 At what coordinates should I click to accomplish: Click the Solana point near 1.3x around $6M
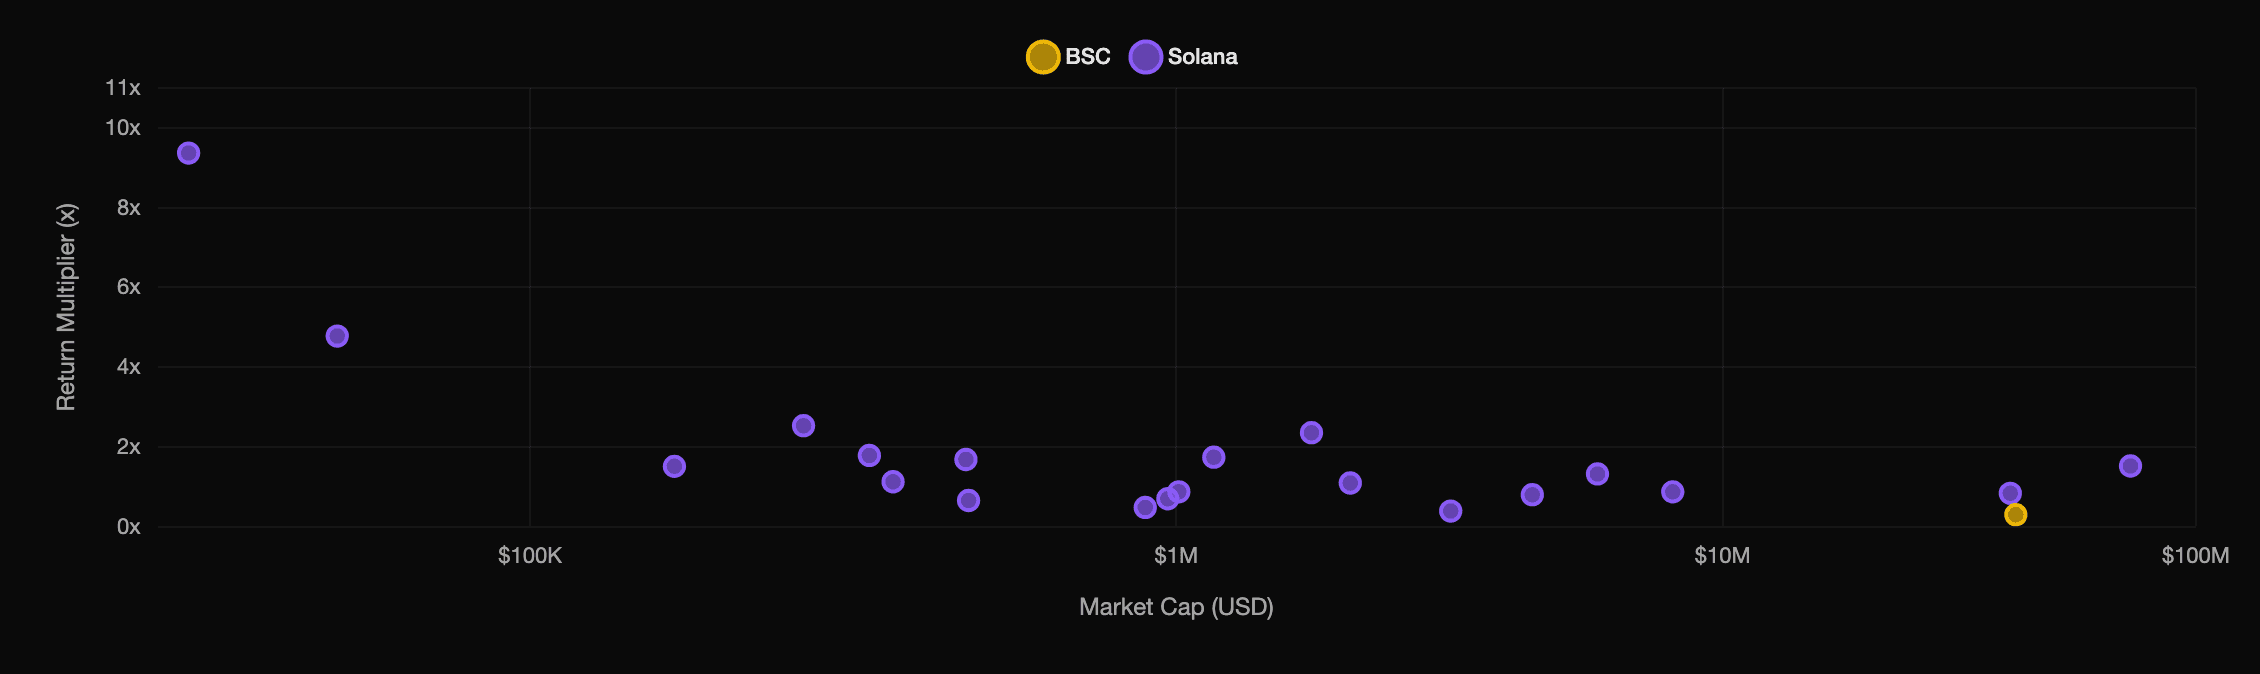click(x=1597, y=474)
